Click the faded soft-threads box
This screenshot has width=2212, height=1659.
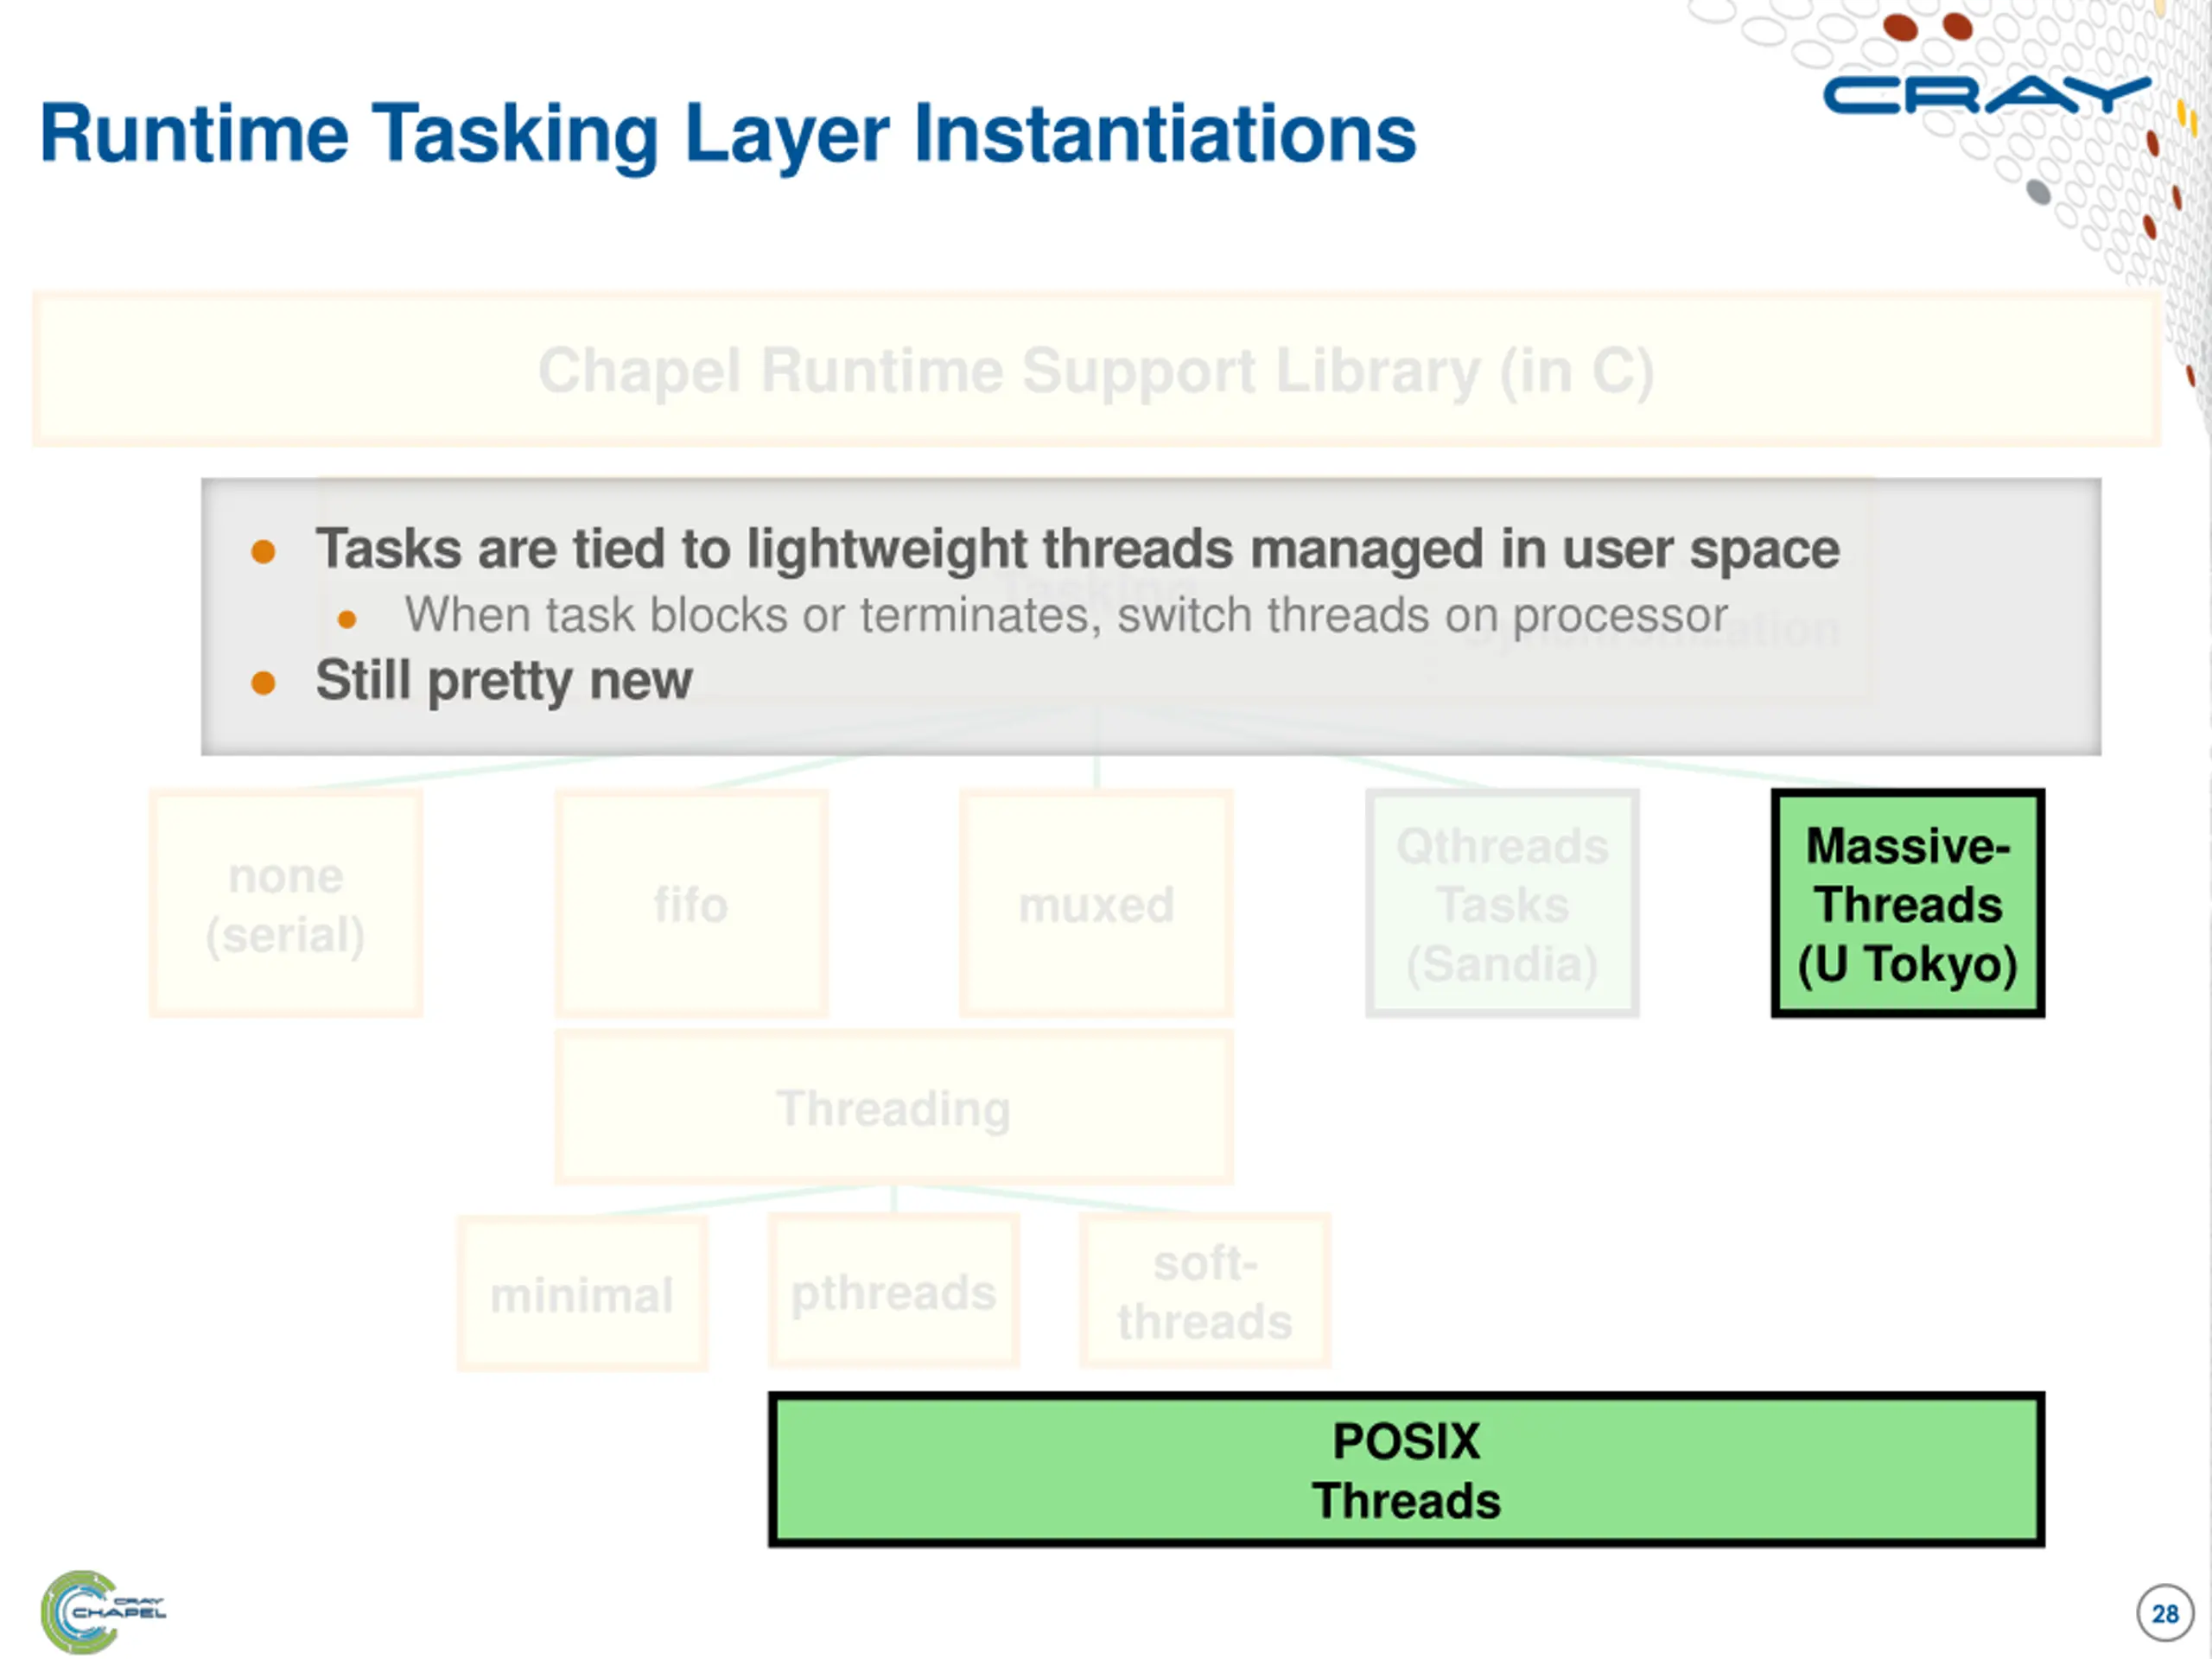[1205, 1291]
